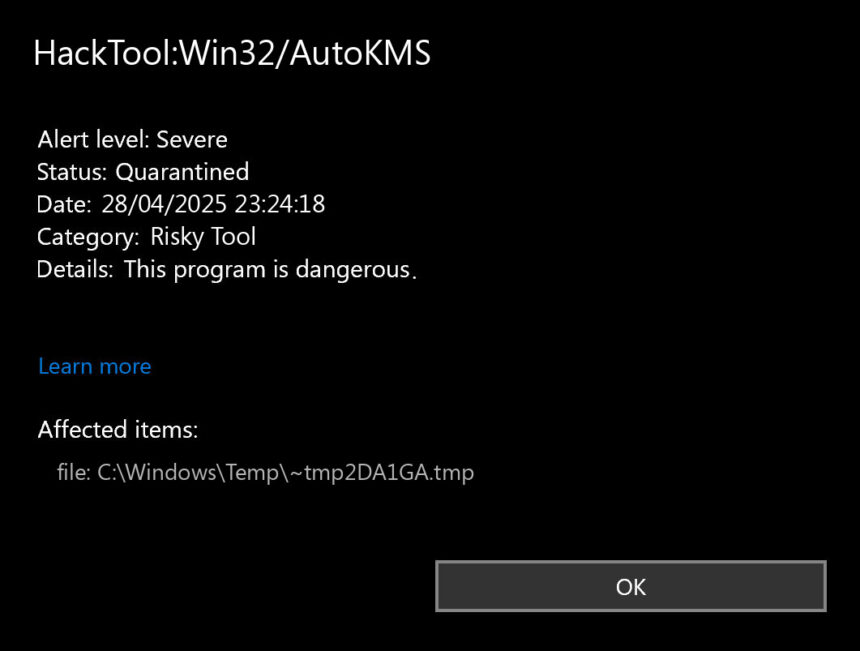Click the OK button to dismiss the alert

point(630,587)
